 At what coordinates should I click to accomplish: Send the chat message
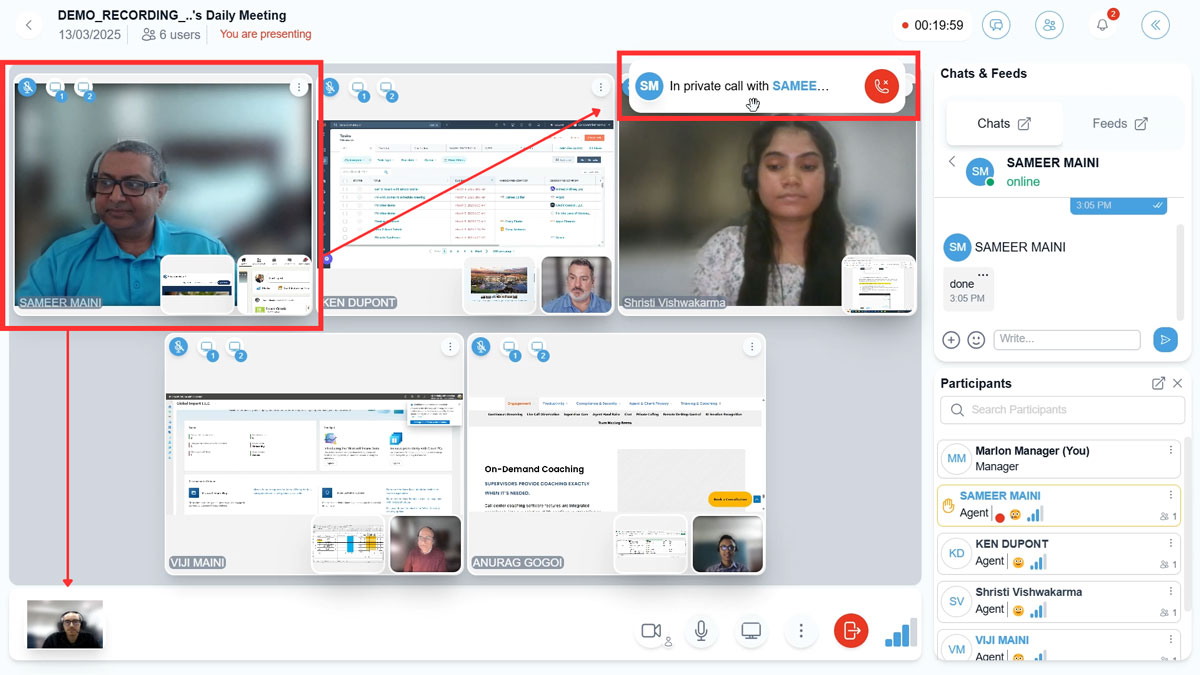click(1165, 340)
